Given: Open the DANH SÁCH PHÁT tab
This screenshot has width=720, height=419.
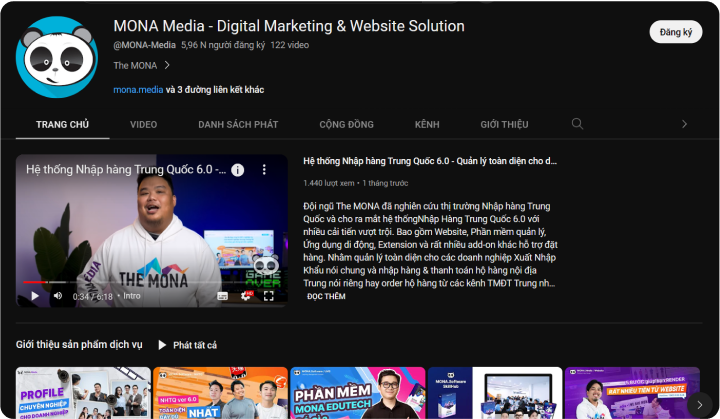Looking at the screenshot, I should pyautogui.click(x=238, y=125).
